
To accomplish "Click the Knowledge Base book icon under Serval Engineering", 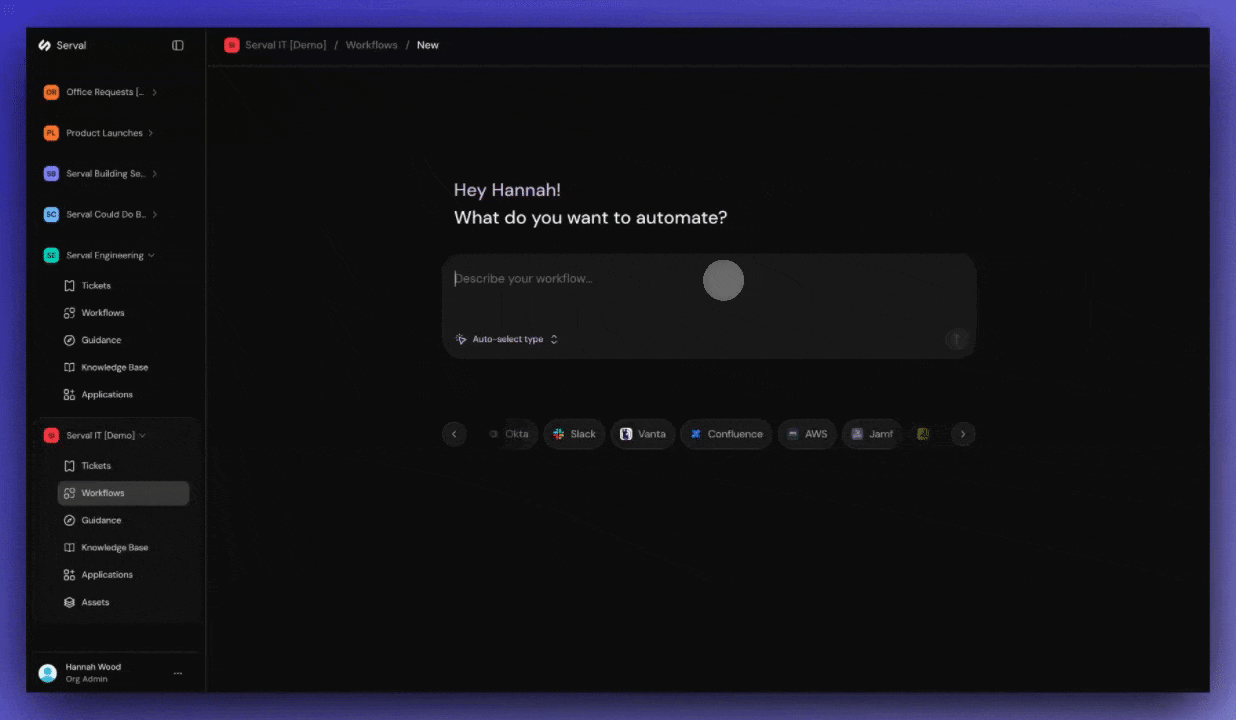I will [69, 367].
